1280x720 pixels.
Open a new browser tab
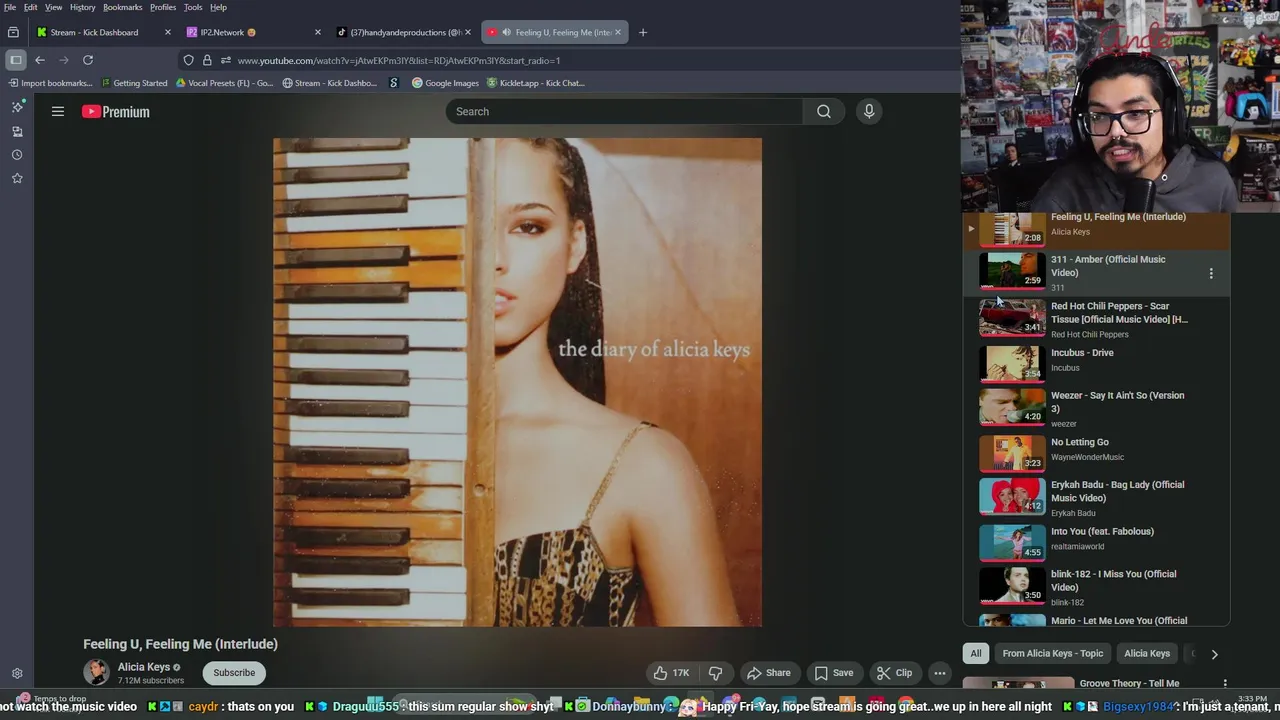643,32
